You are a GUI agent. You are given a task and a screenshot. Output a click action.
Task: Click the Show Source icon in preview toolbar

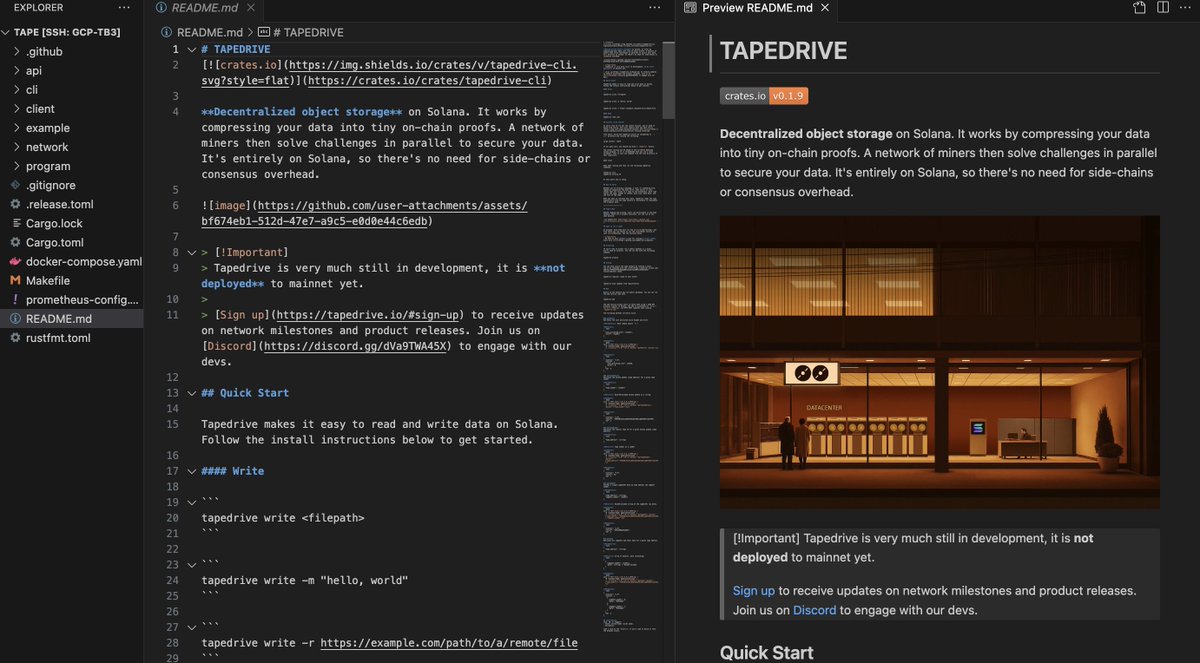tap(1139, 6)
